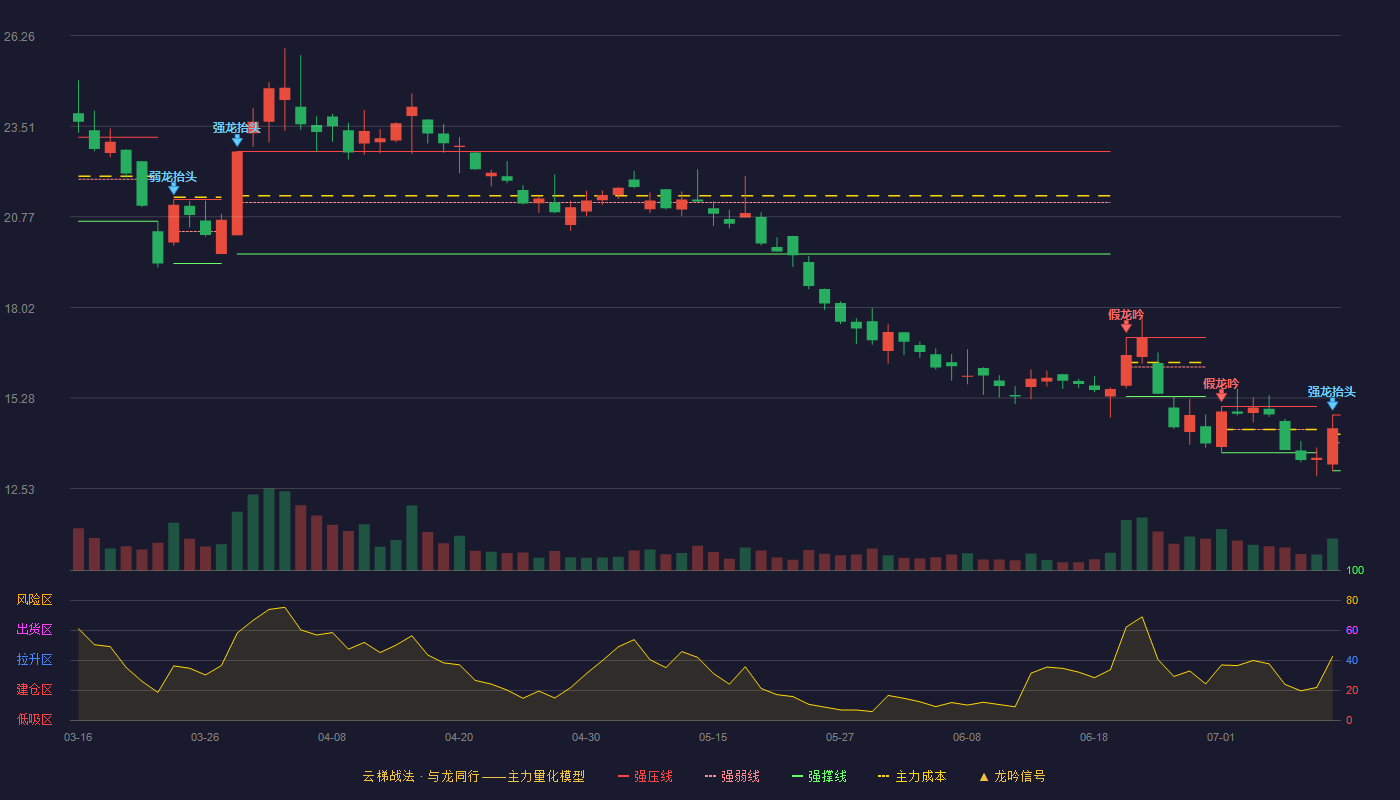
Task: Click the 04-08 date label
Action: 332,737
